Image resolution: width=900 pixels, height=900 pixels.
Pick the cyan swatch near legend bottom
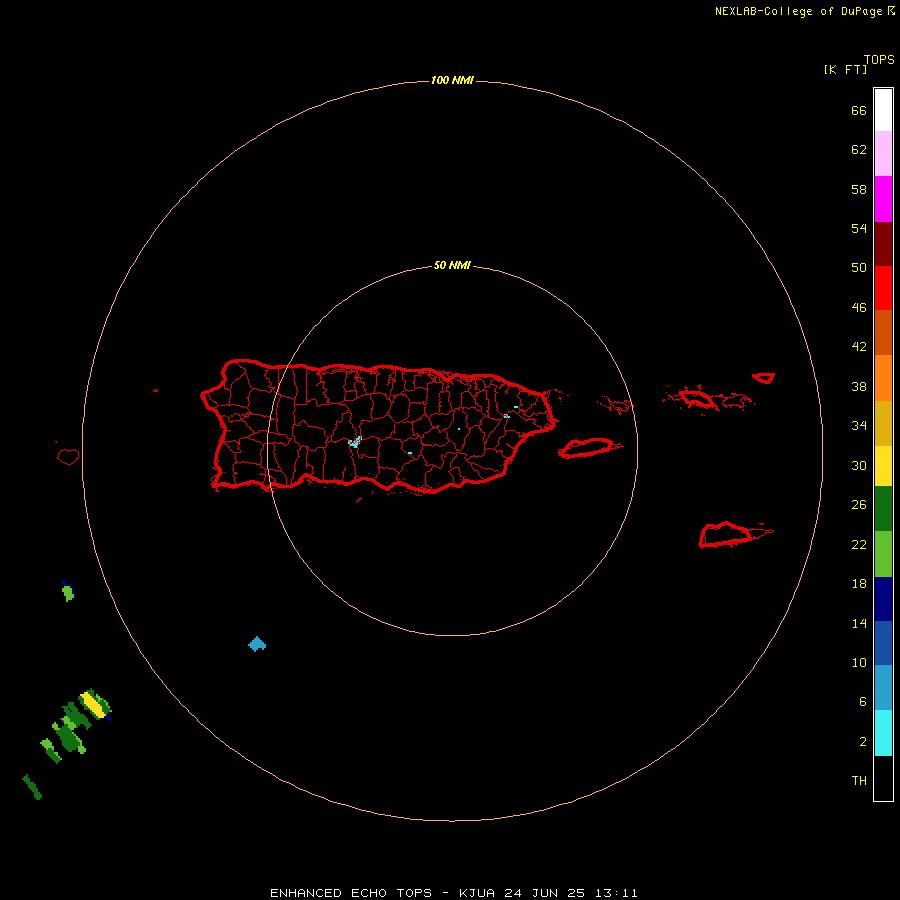(x=883, y=733)
